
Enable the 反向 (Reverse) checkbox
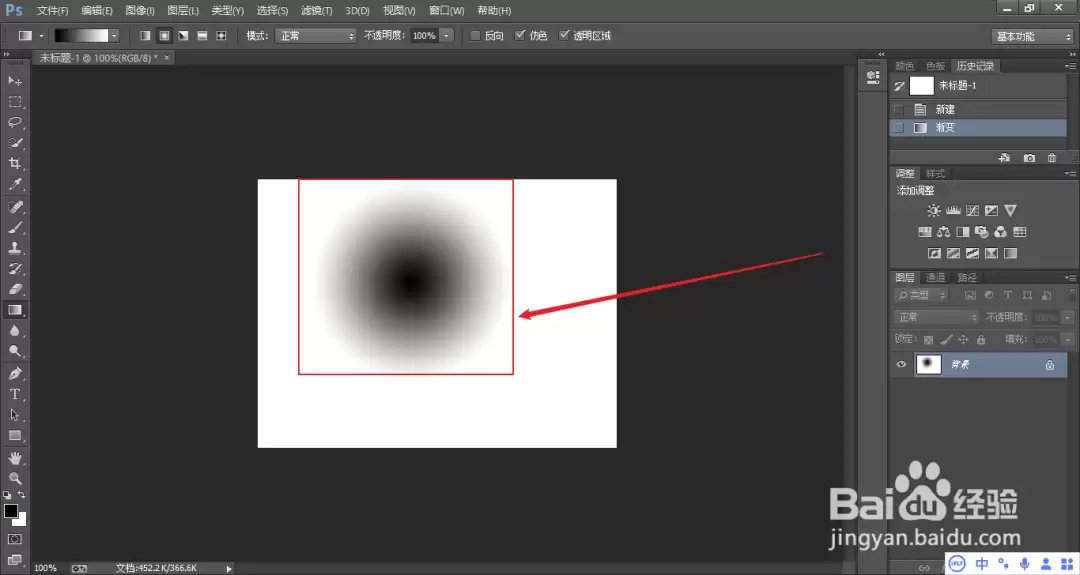tap(475, 36)
